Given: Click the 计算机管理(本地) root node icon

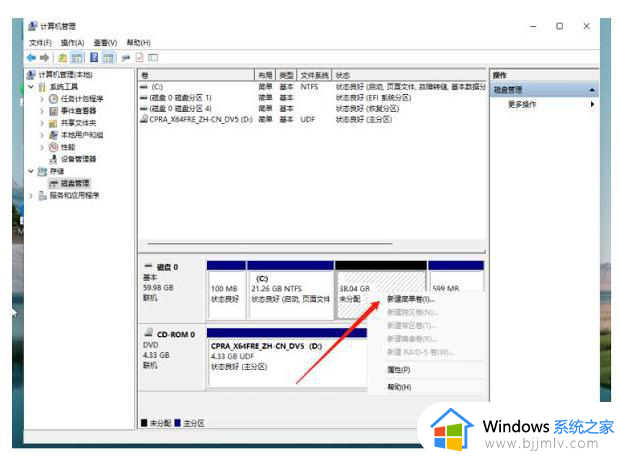Looking at the screenshot, I should click(x=31, y=75).
